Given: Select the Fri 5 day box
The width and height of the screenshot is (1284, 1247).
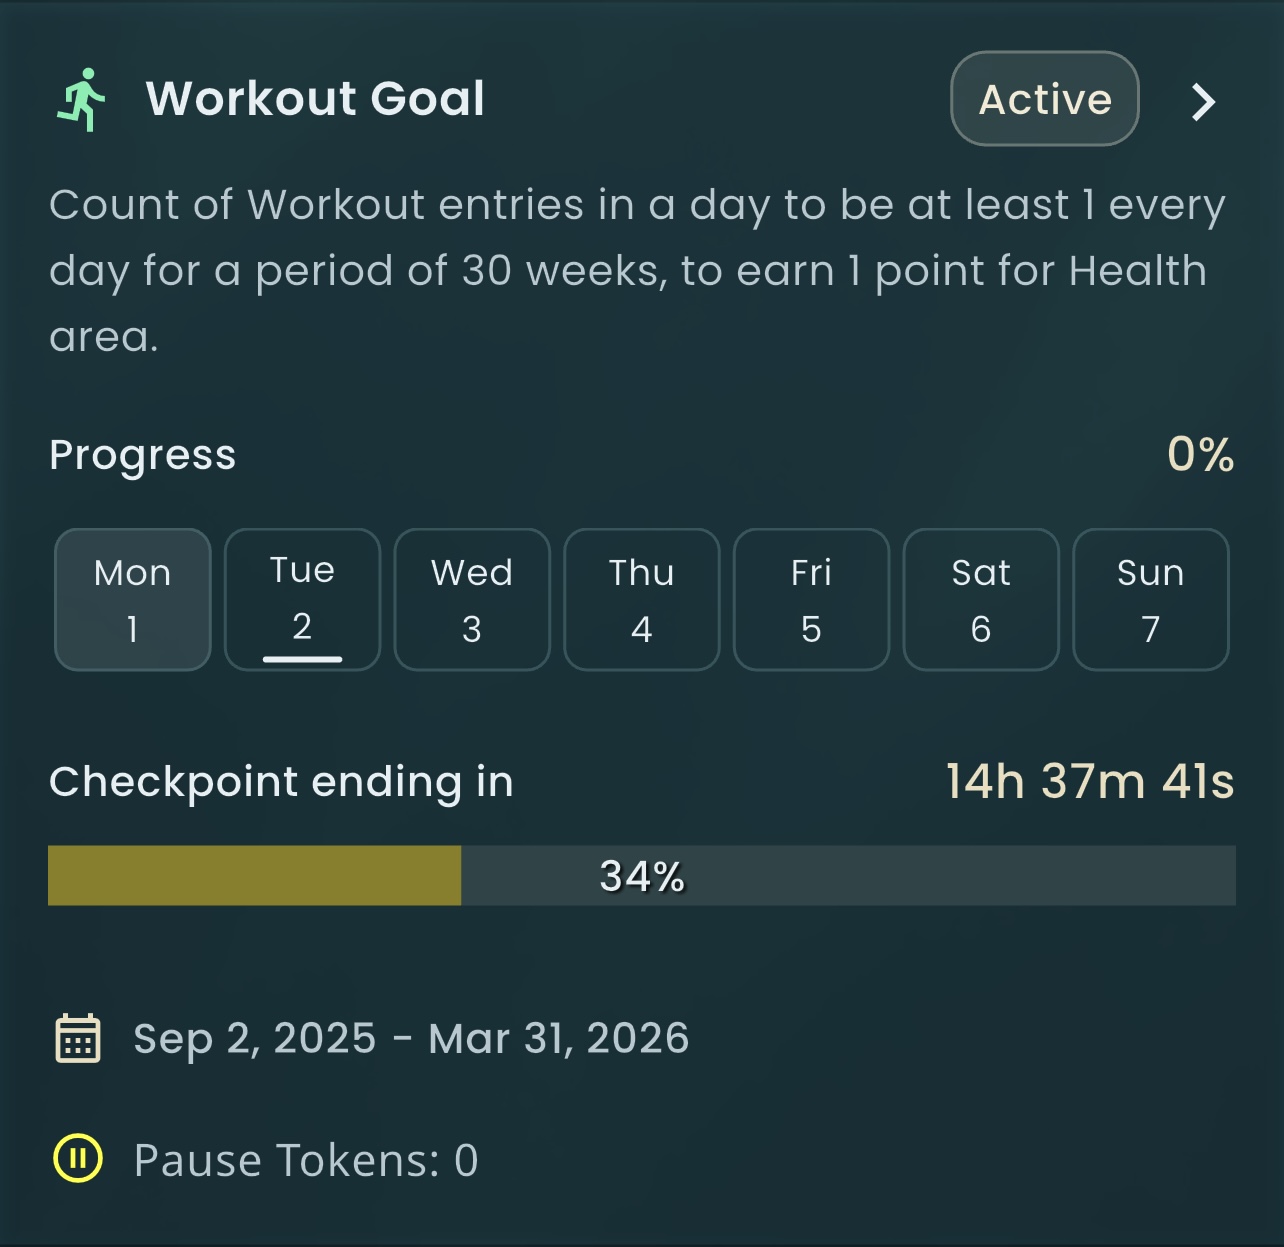Looking at the screenshot, I should click(x=811, y=600).
